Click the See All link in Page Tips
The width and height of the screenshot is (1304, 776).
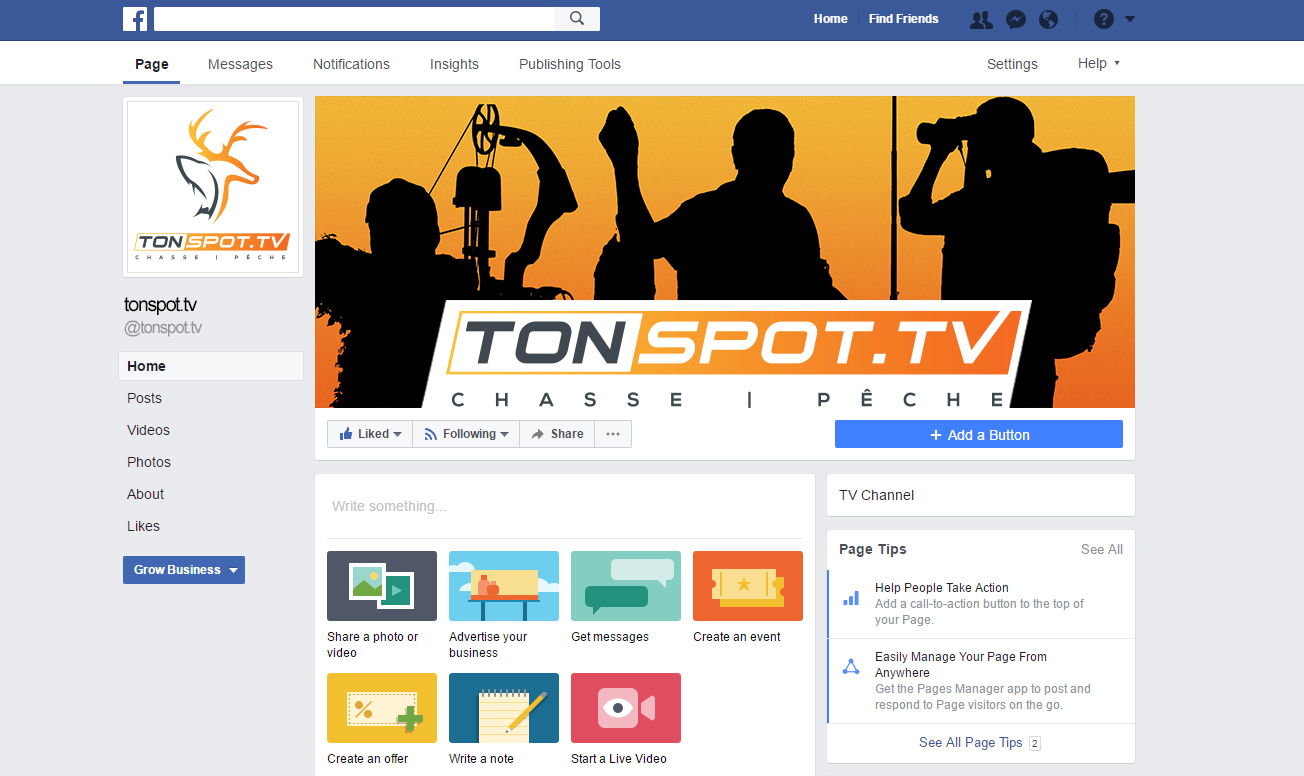point(1101,549)
